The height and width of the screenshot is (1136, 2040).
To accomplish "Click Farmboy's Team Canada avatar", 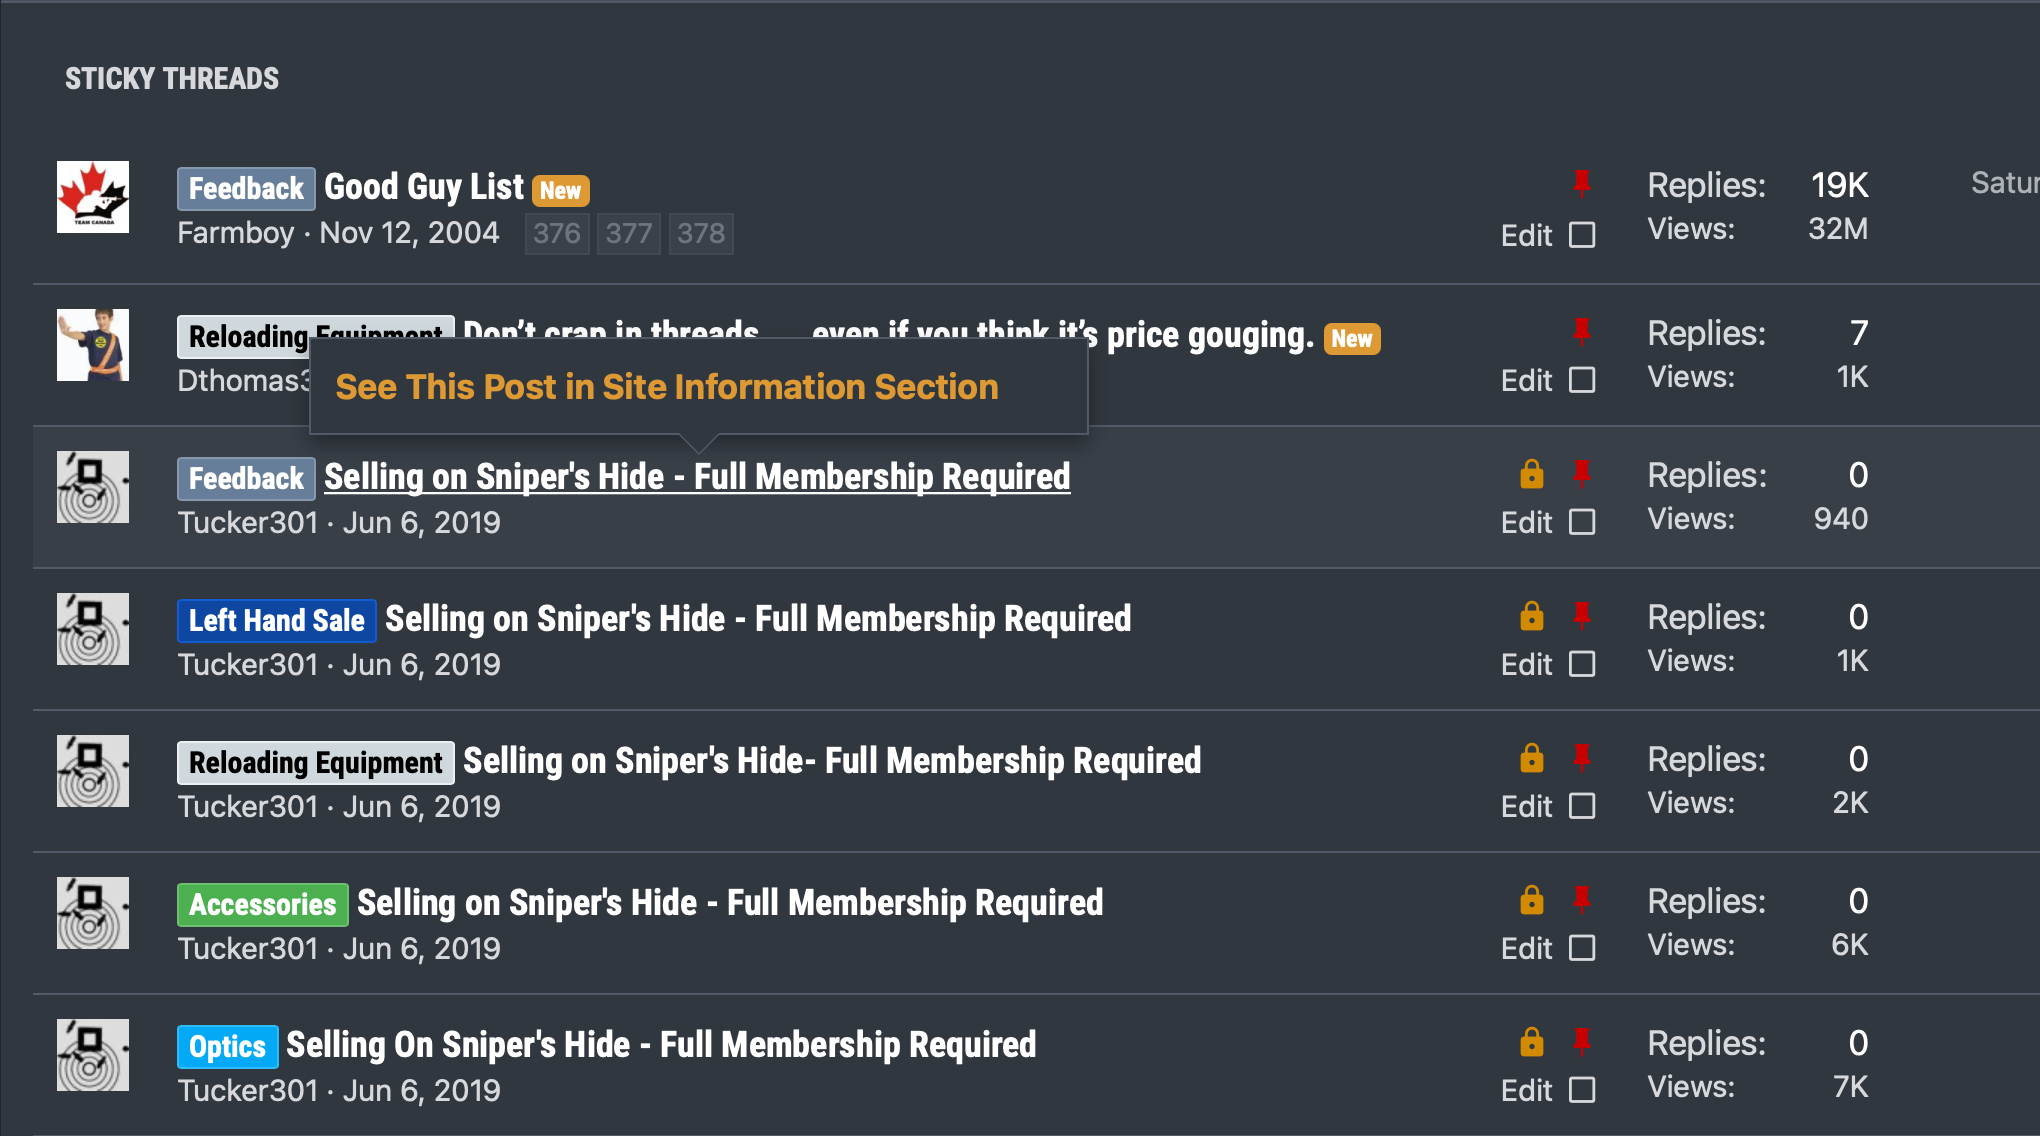I will (93, 197).
